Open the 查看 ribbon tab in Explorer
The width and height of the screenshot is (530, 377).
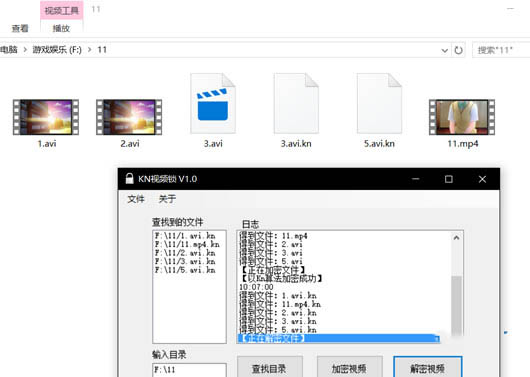(x=20, y=28)
